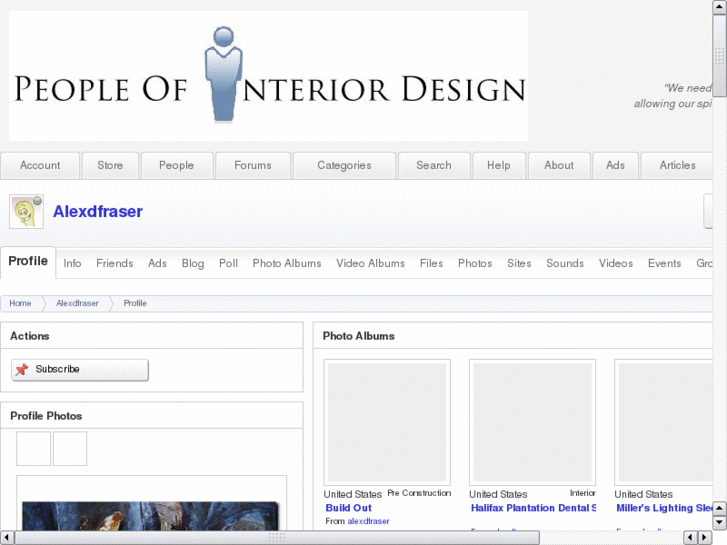Viewport: 727px width, 545px height.
Task: Click the horizontal scrollbar right arrow at far right
Action: click(705, 538)
